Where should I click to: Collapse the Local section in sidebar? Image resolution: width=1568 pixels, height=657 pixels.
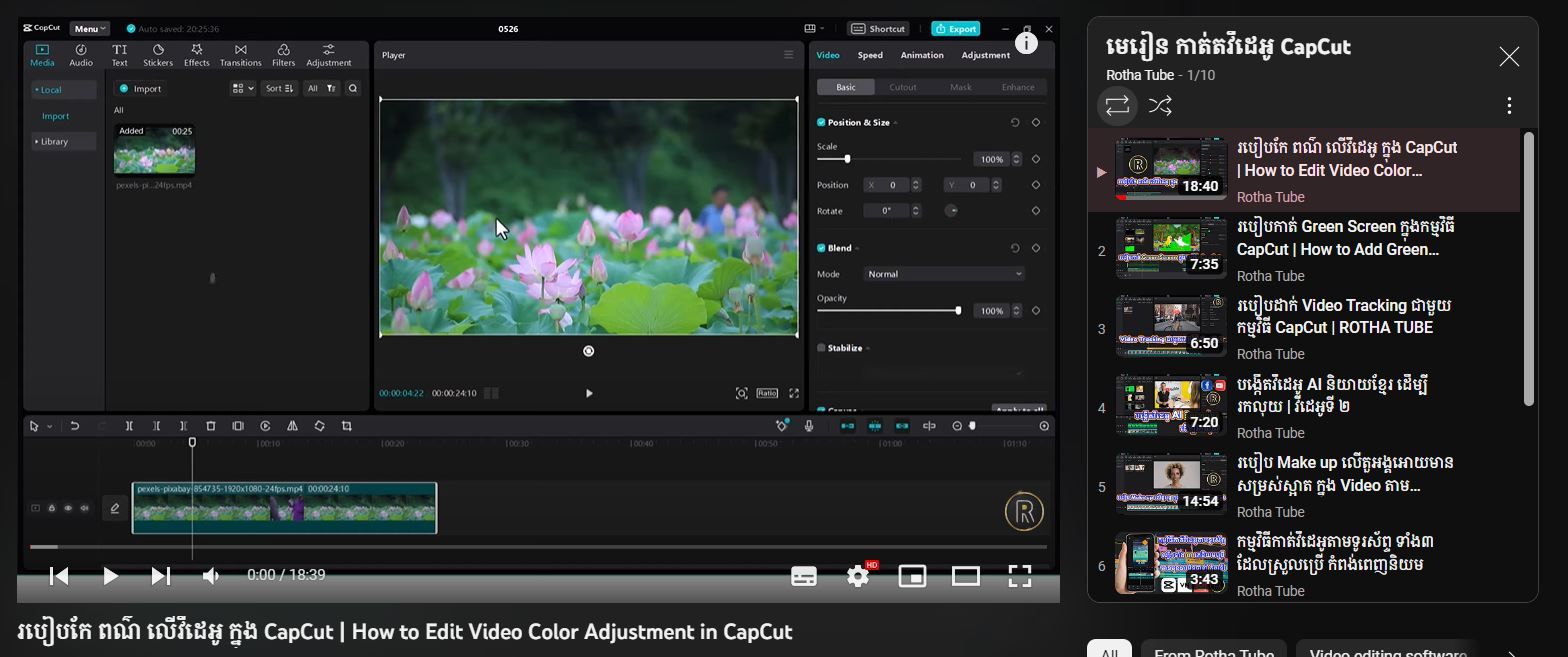coord(64,90)
